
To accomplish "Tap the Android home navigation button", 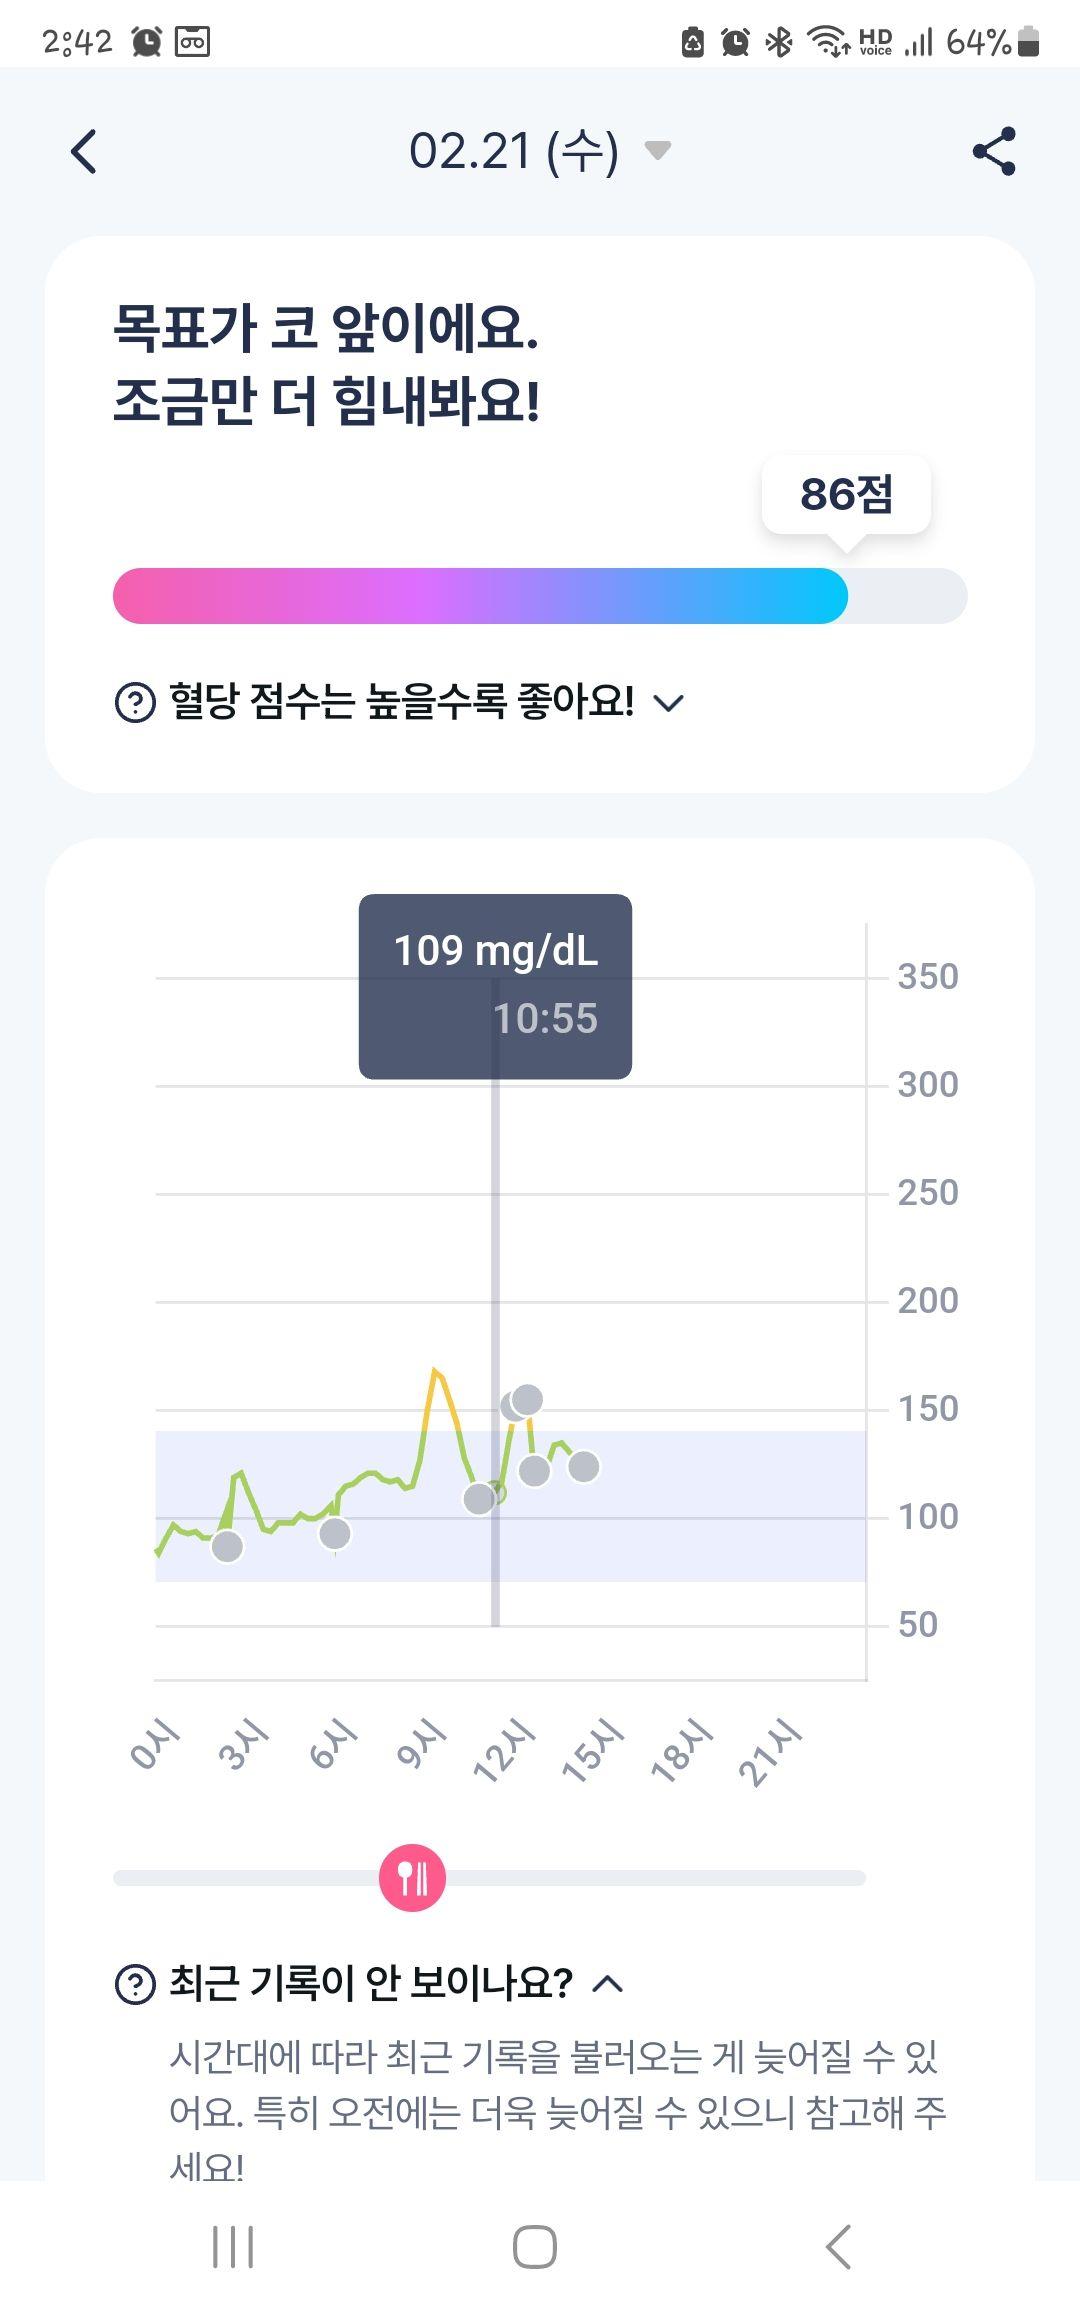I will pos(535,2247).
